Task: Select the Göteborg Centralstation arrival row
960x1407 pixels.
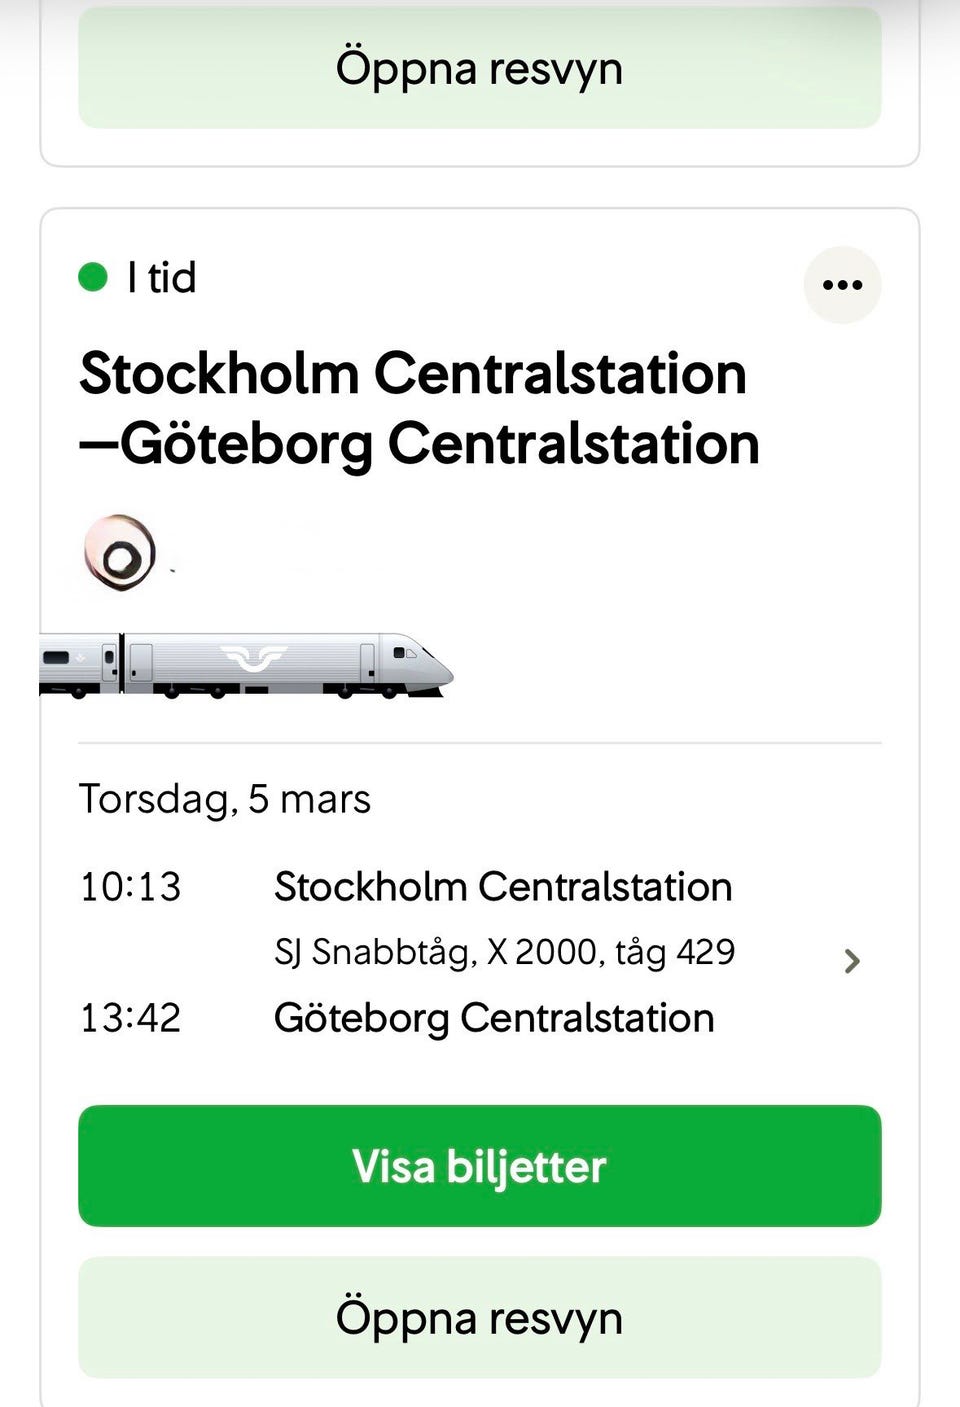Action: [x=494, y=1018]
